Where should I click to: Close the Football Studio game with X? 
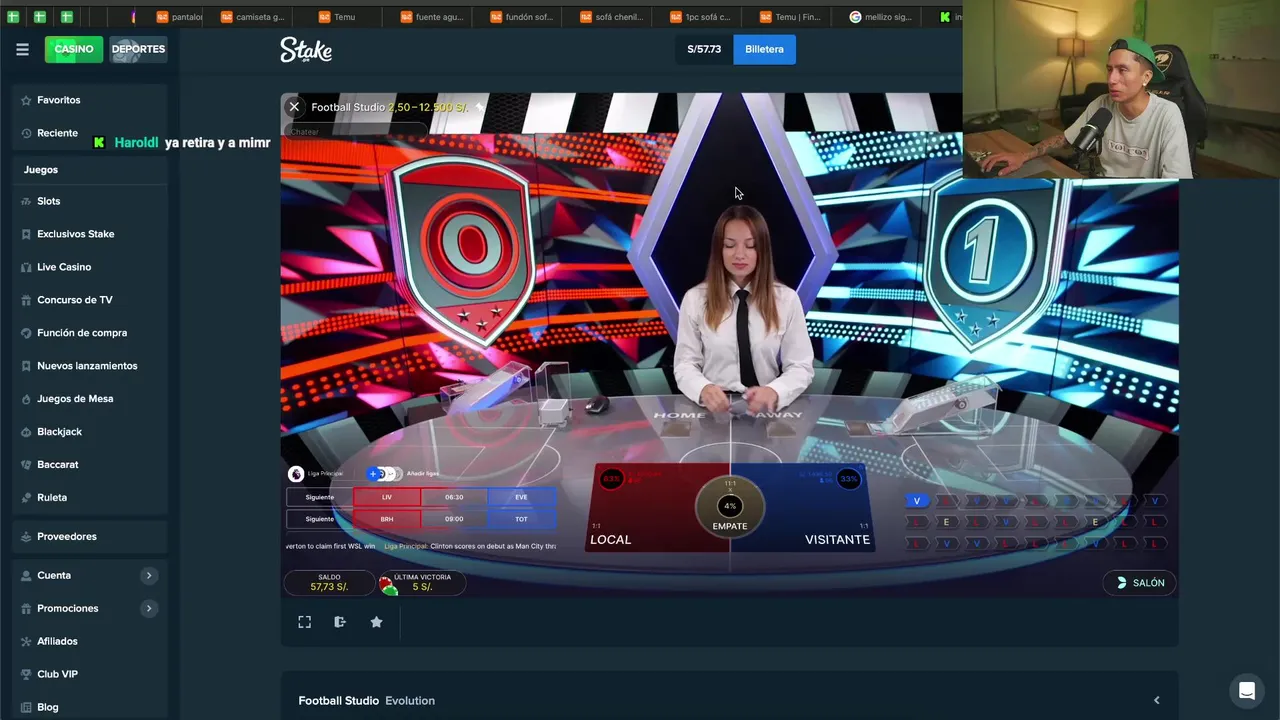coord(294,107)
